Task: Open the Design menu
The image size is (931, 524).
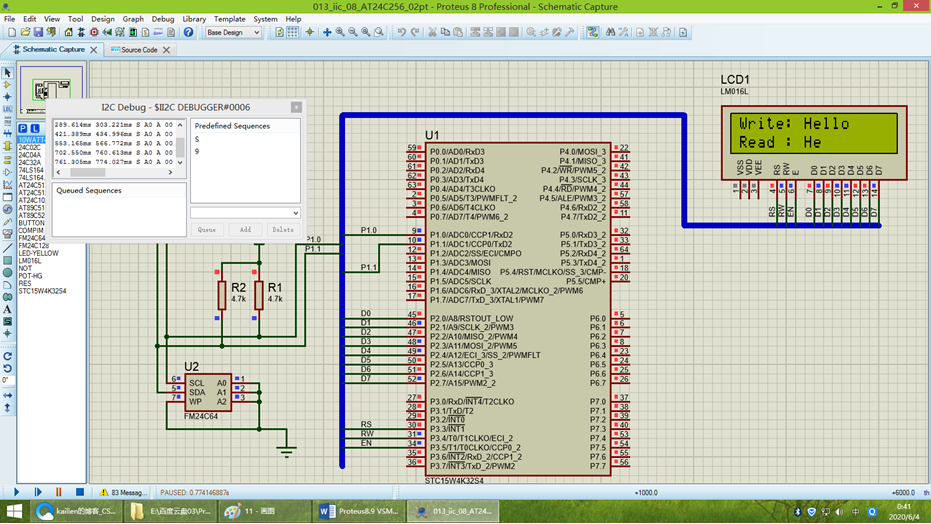Action: pyautogui.click(x=102, y=19)
